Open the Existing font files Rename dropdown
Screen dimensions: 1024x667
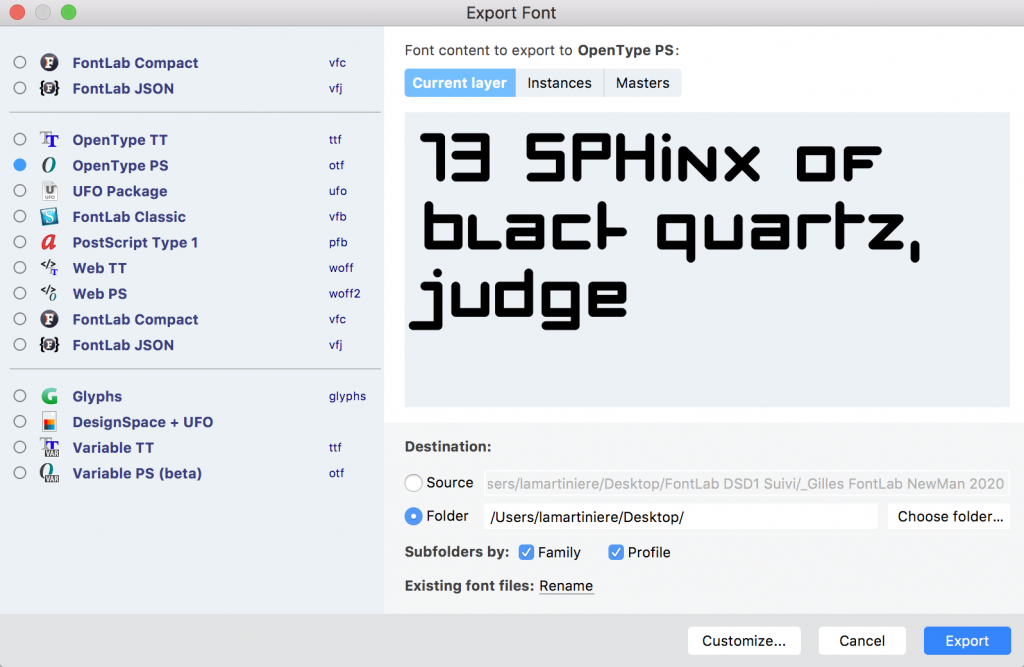pos(566,586)
